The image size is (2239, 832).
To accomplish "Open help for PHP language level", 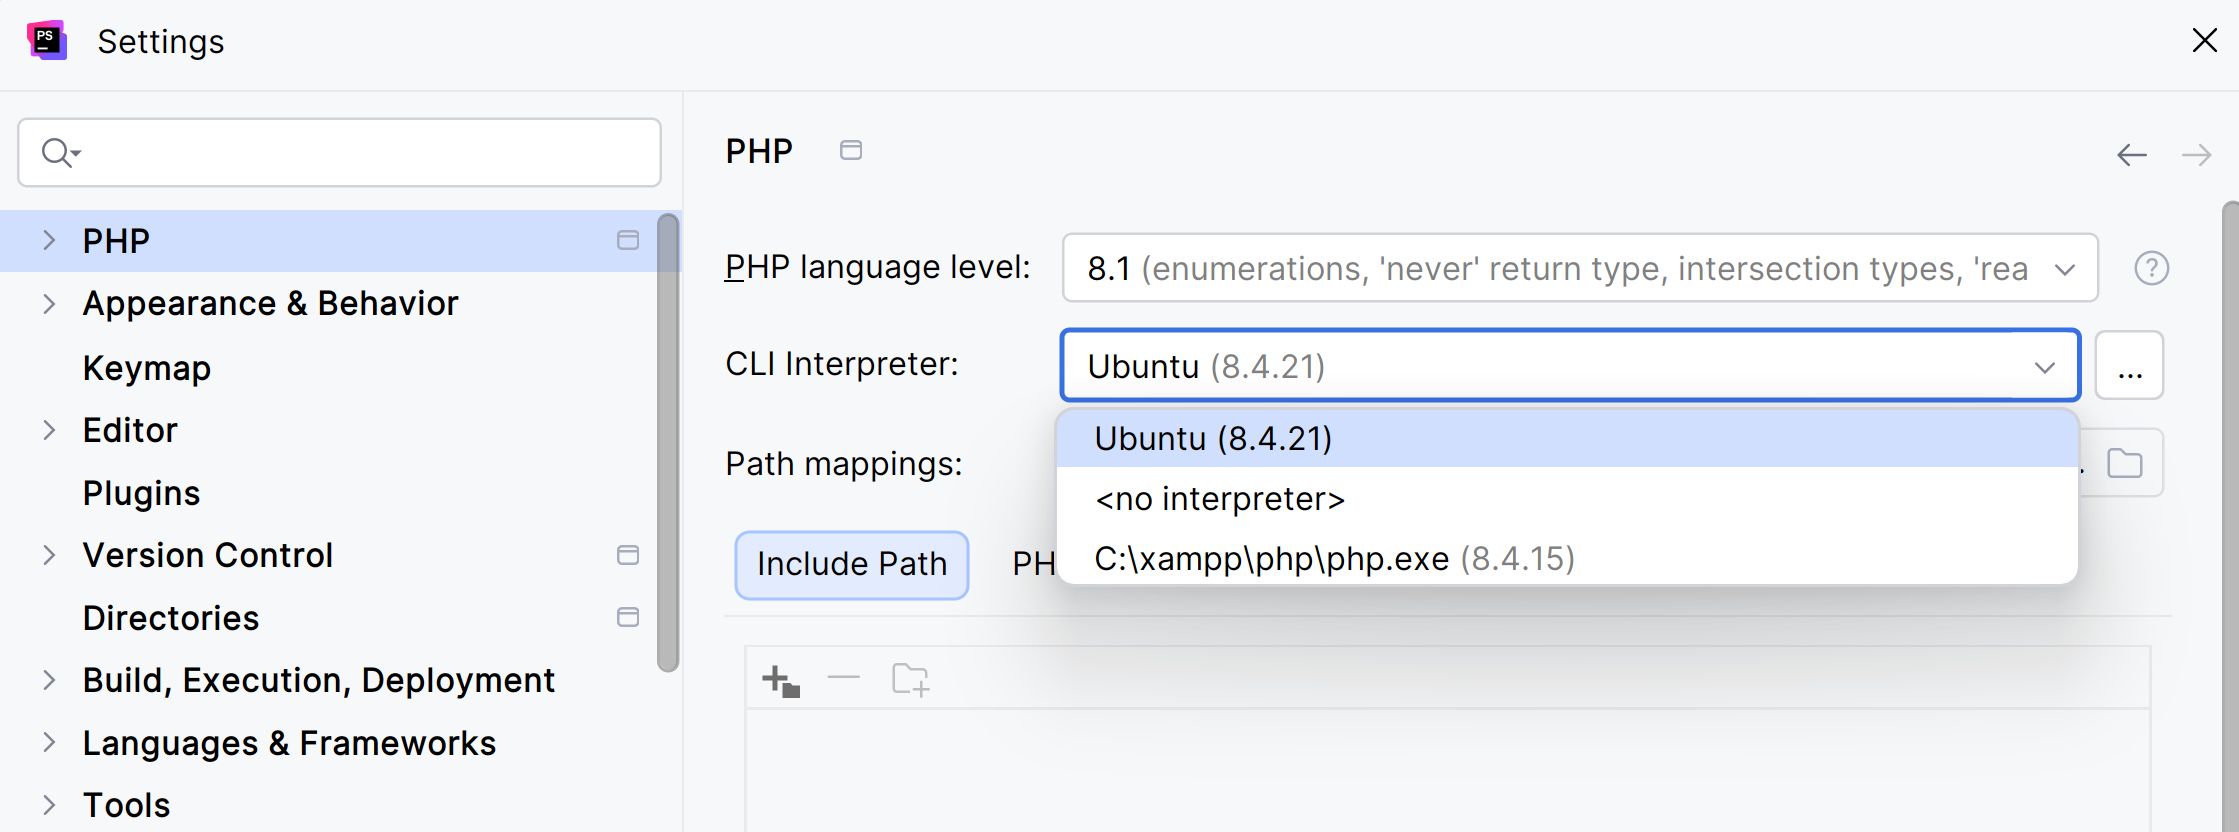I will coord(2151,268).
